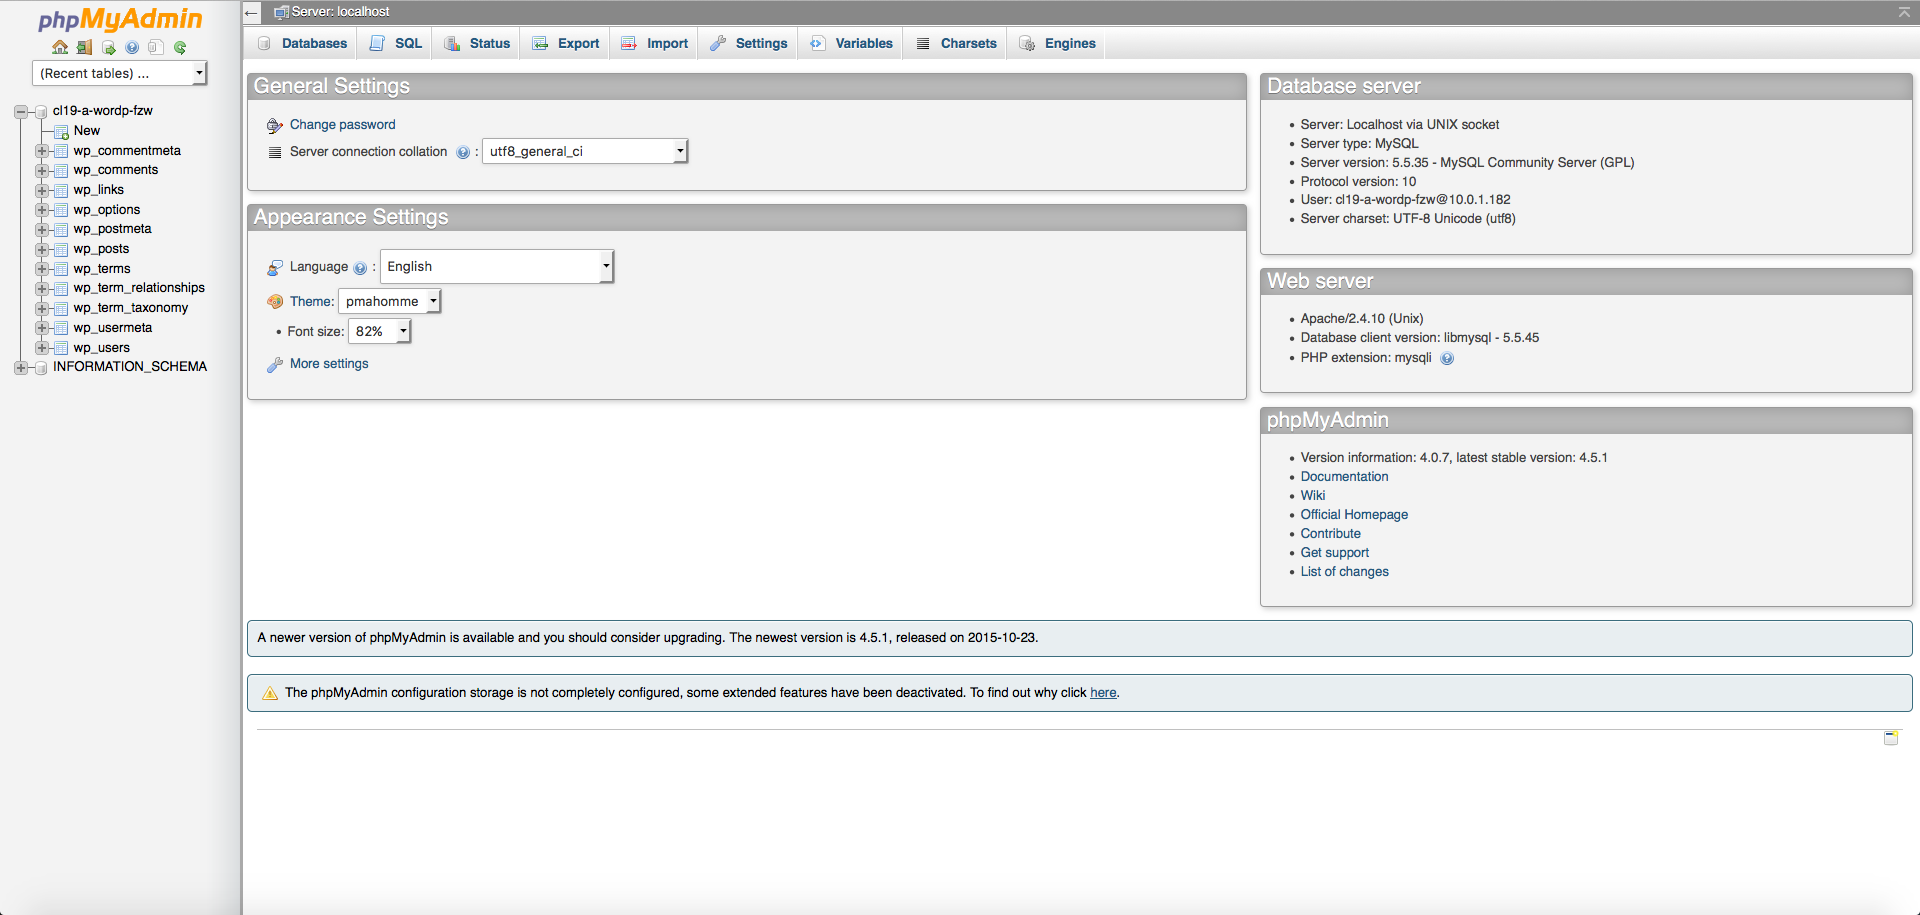Viewport: 1920px width, 915px height.
Task: Open the Export tab
Action: click(566, 43)
